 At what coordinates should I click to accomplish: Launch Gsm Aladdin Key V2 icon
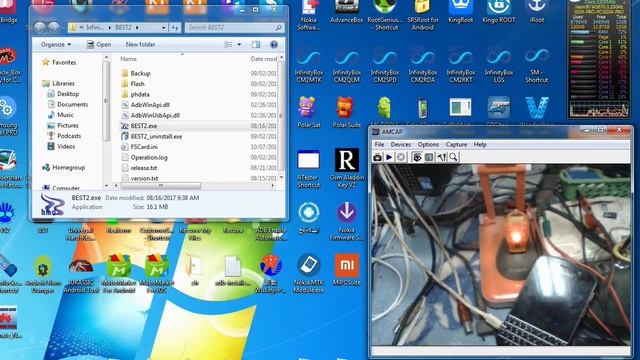coord(347,168)
